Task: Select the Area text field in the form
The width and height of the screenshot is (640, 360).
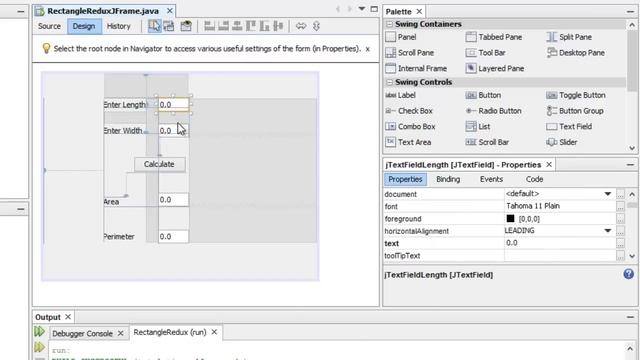Action: tap(173, 200)
